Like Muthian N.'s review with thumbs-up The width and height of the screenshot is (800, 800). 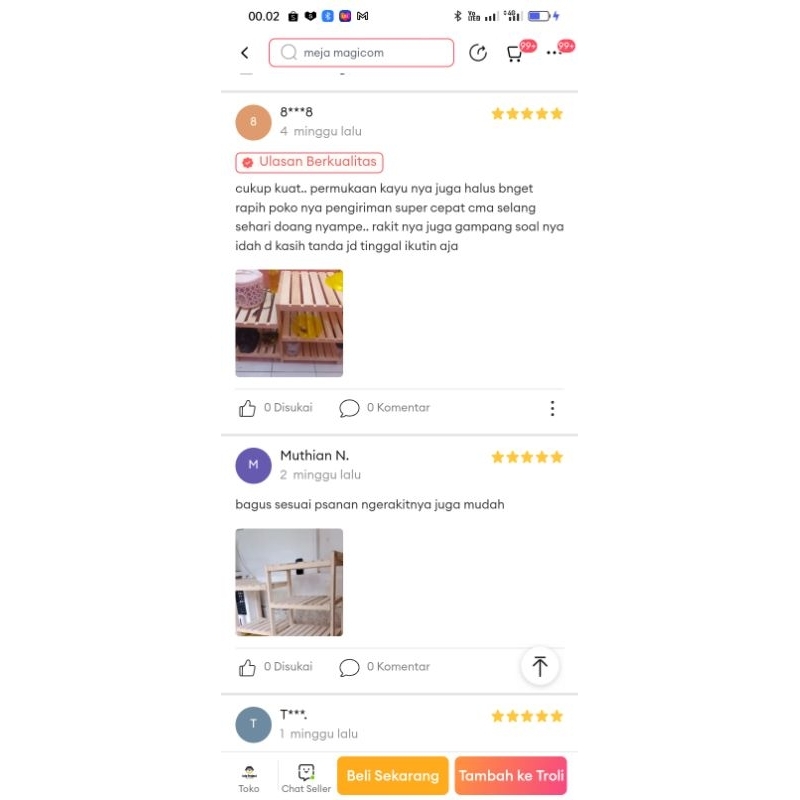point(247,667)
